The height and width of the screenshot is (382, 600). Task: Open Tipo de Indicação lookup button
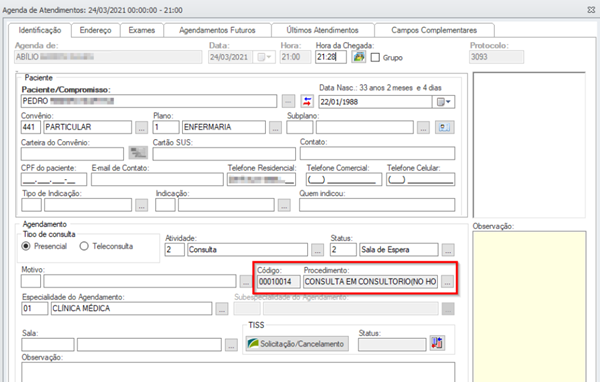point(142,205)
